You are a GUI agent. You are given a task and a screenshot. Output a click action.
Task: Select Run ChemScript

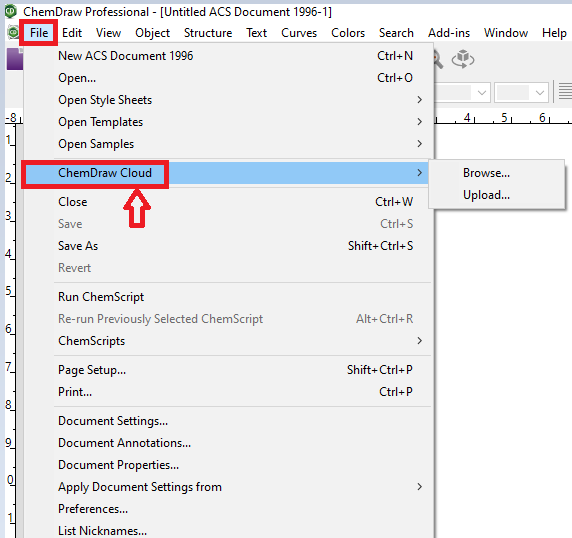[x=229, y=297]
